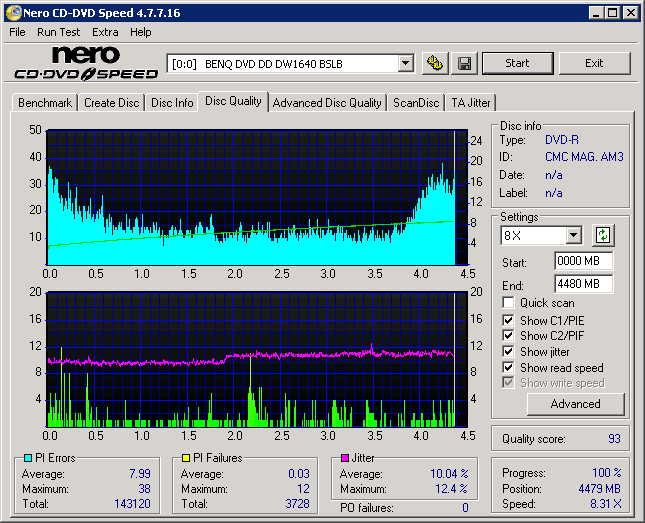645x523 pixels.
Task: Click the magenta Jitter legend square
Action: click(x=344, y=458)
